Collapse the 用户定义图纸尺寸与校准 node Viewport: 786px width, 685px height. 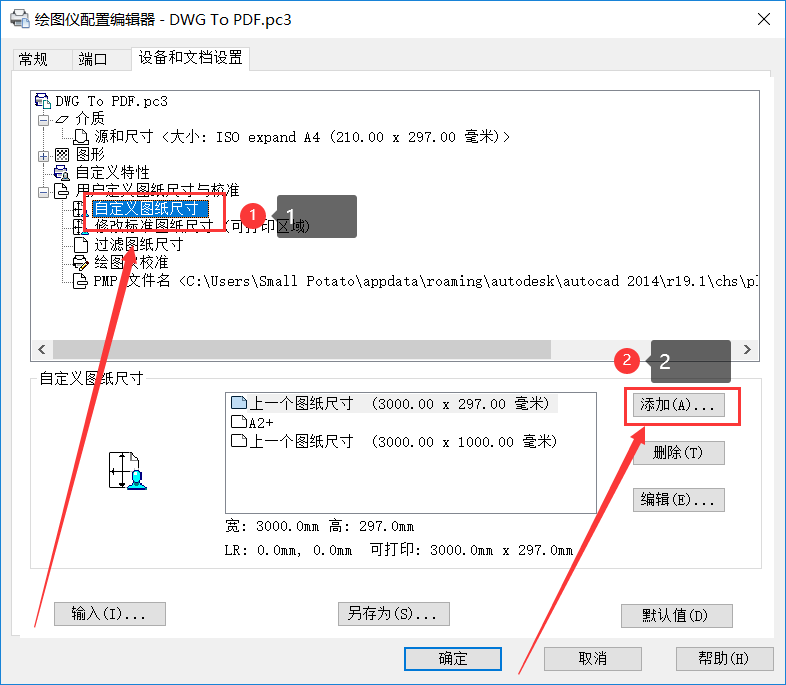[44, 192]
